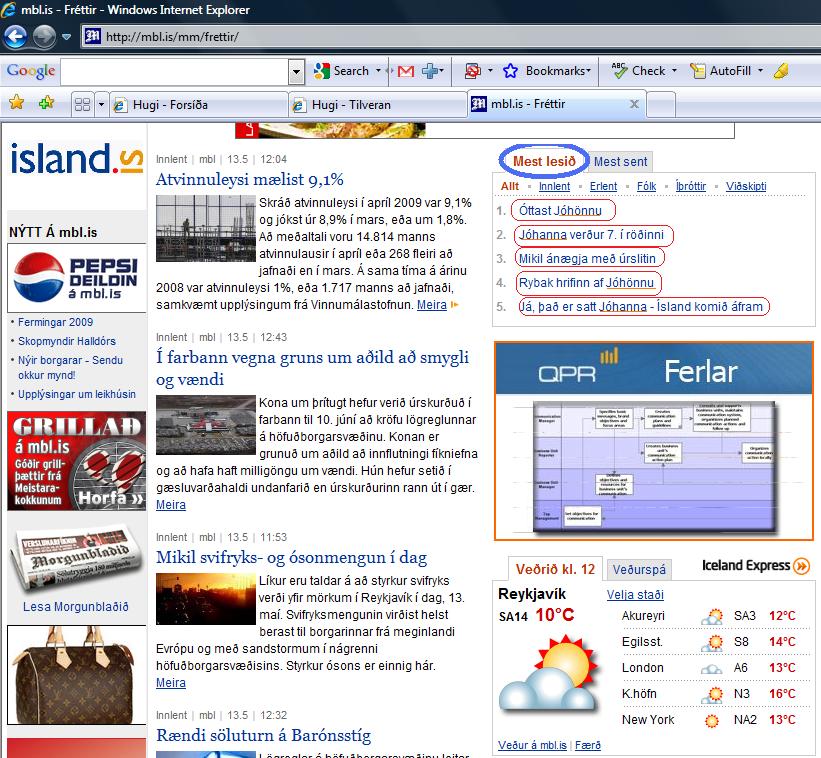Click the address bar URL field
Image resolution: width=821 pixels, height=758 pixels.
click(450, 37)
